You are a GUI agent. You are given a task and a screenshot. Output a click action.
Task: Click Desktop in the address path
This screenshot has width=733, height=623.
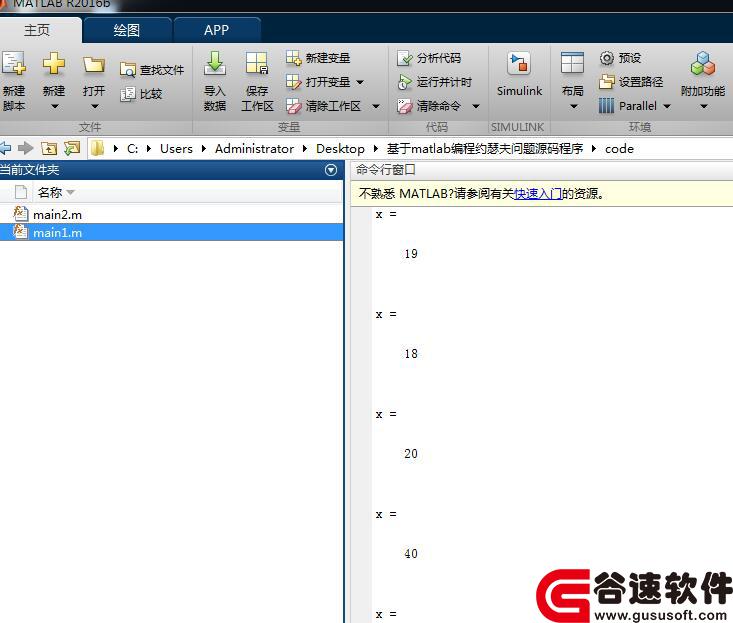coord(340,149)
